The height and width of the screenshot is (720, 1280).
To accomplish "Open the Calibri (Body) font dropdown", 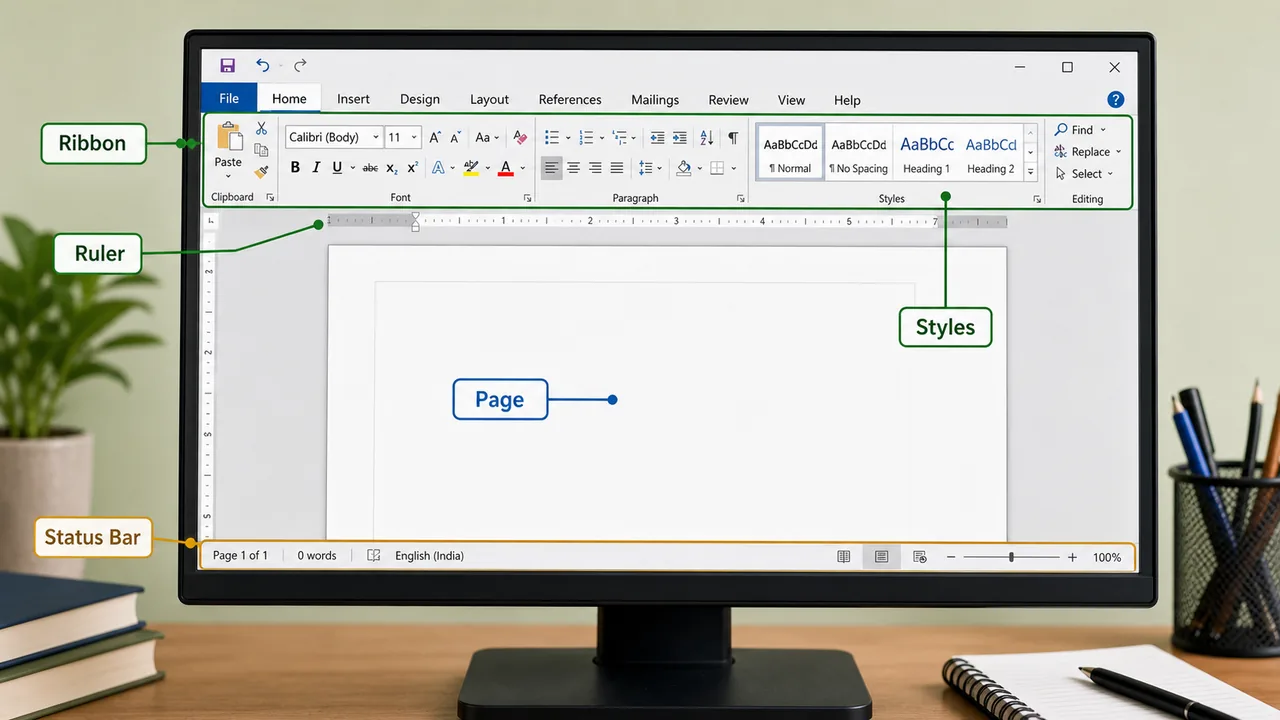I will 376,138.
